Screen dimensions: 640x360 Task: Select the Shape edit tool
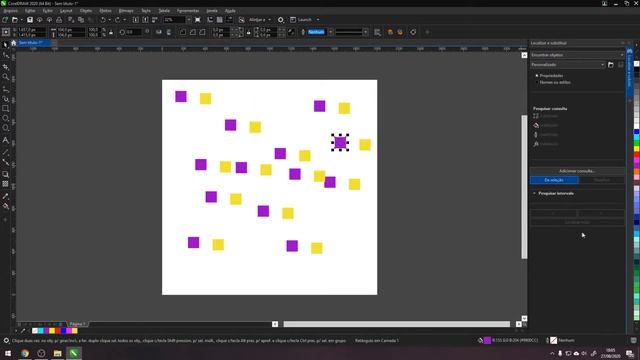5,55
